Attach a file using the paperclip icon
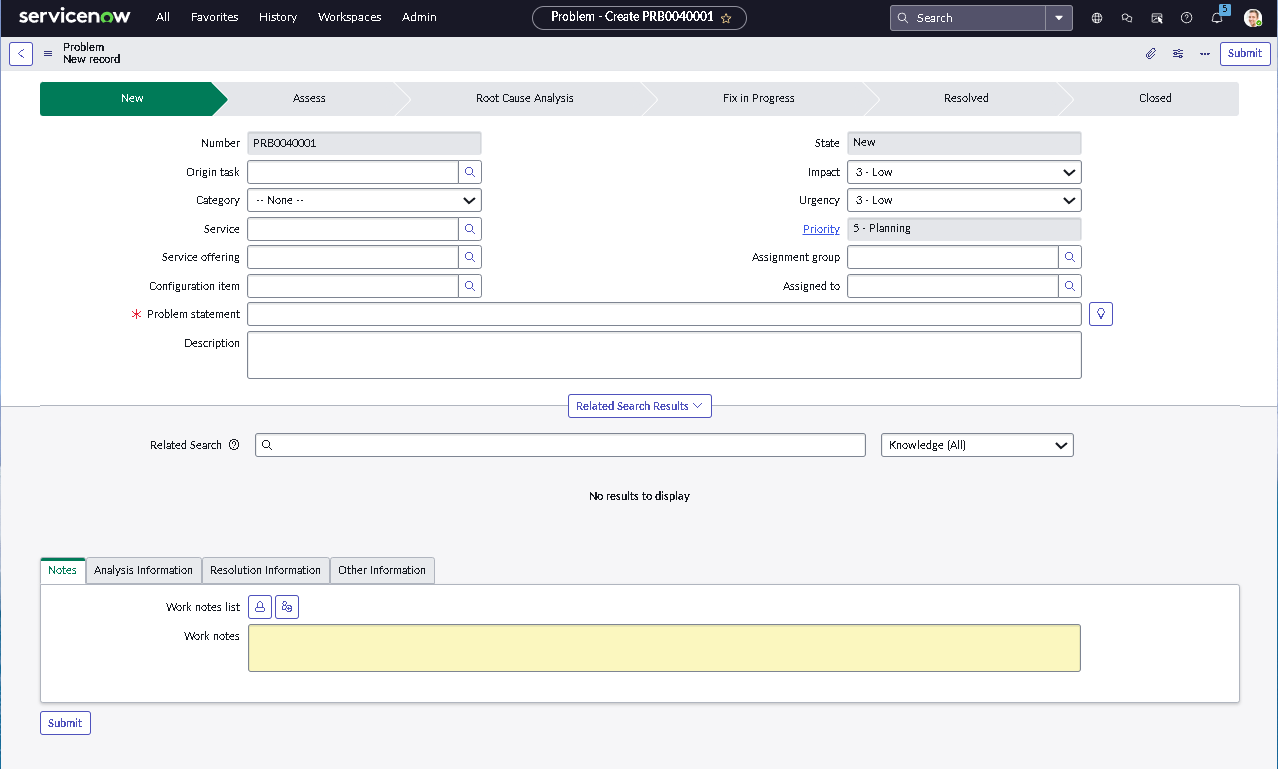Screen dimensions: 1278x769 (1150, 53)
